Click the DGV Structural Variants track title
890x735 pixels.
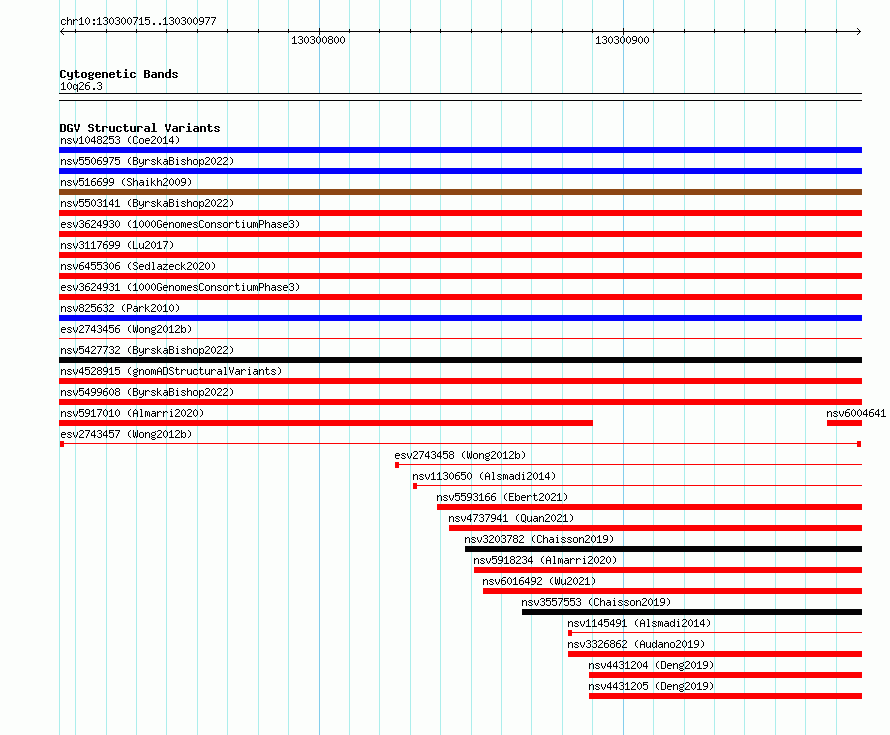140,128
